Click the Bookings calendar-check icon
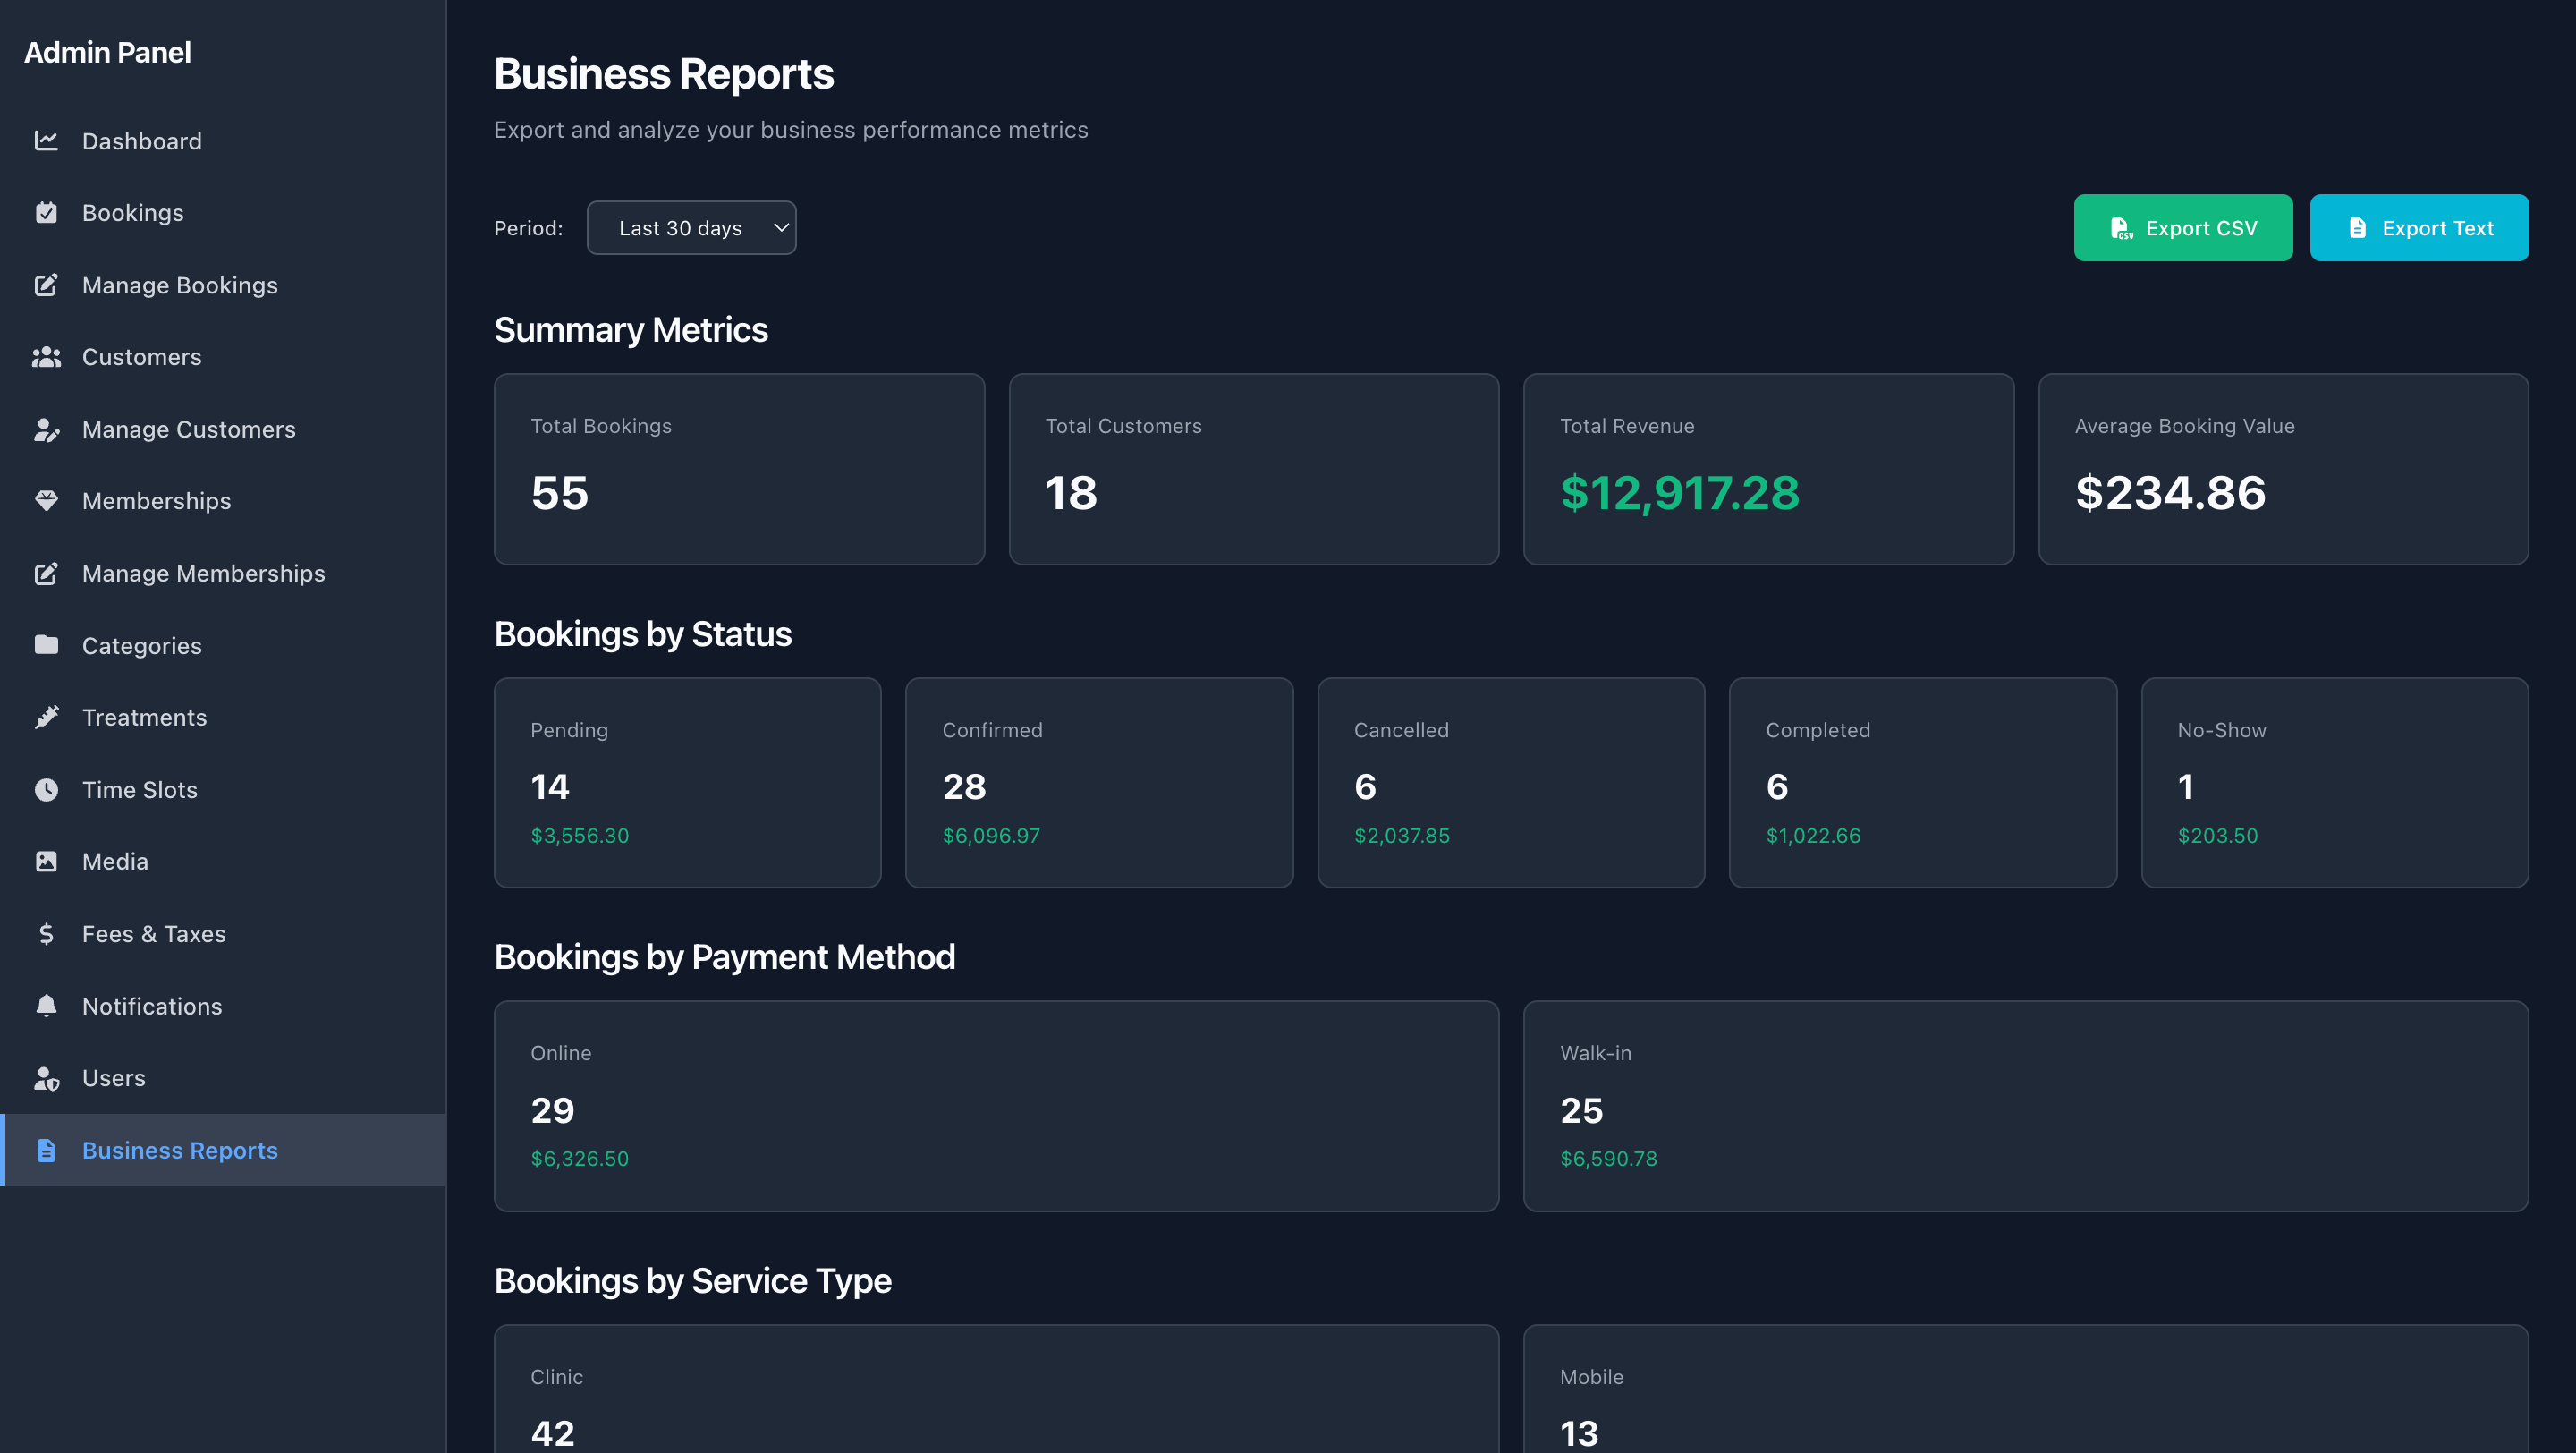The height and width of the screenshot is (1453, 2576). pyautogui.click(x=47, y=212)
